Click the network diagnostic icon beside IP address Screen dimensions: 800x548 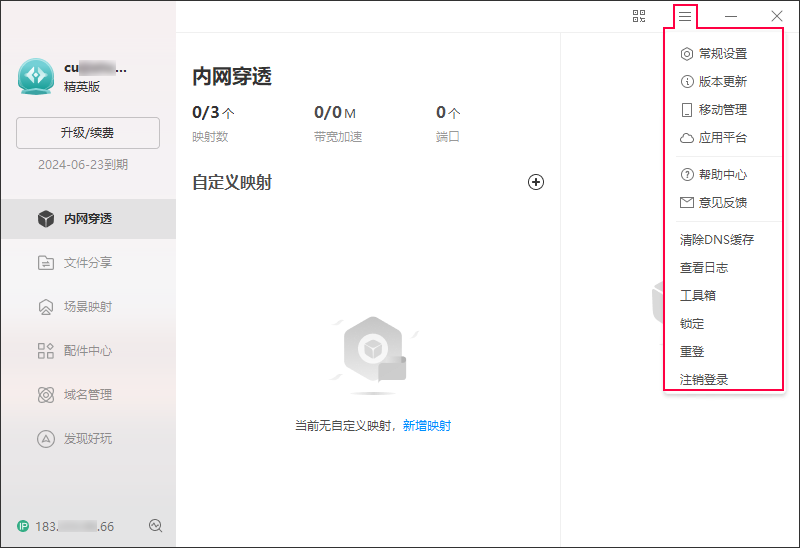pyautogui.click(x=155, y=526)
